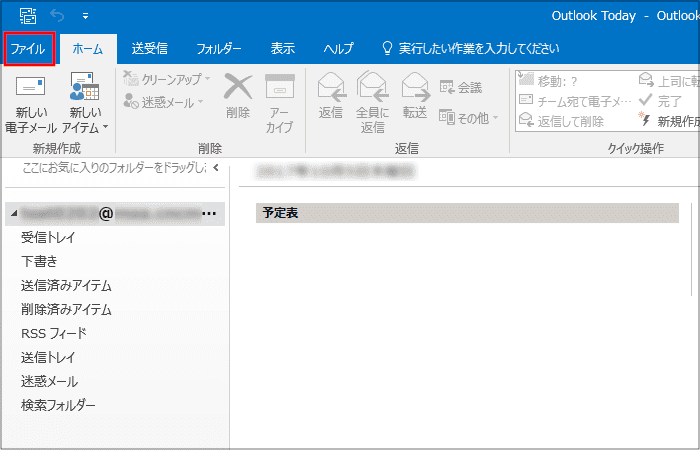Open the 迷惑メール ribbon menu

pyautogui.click(x=163, y=102)
